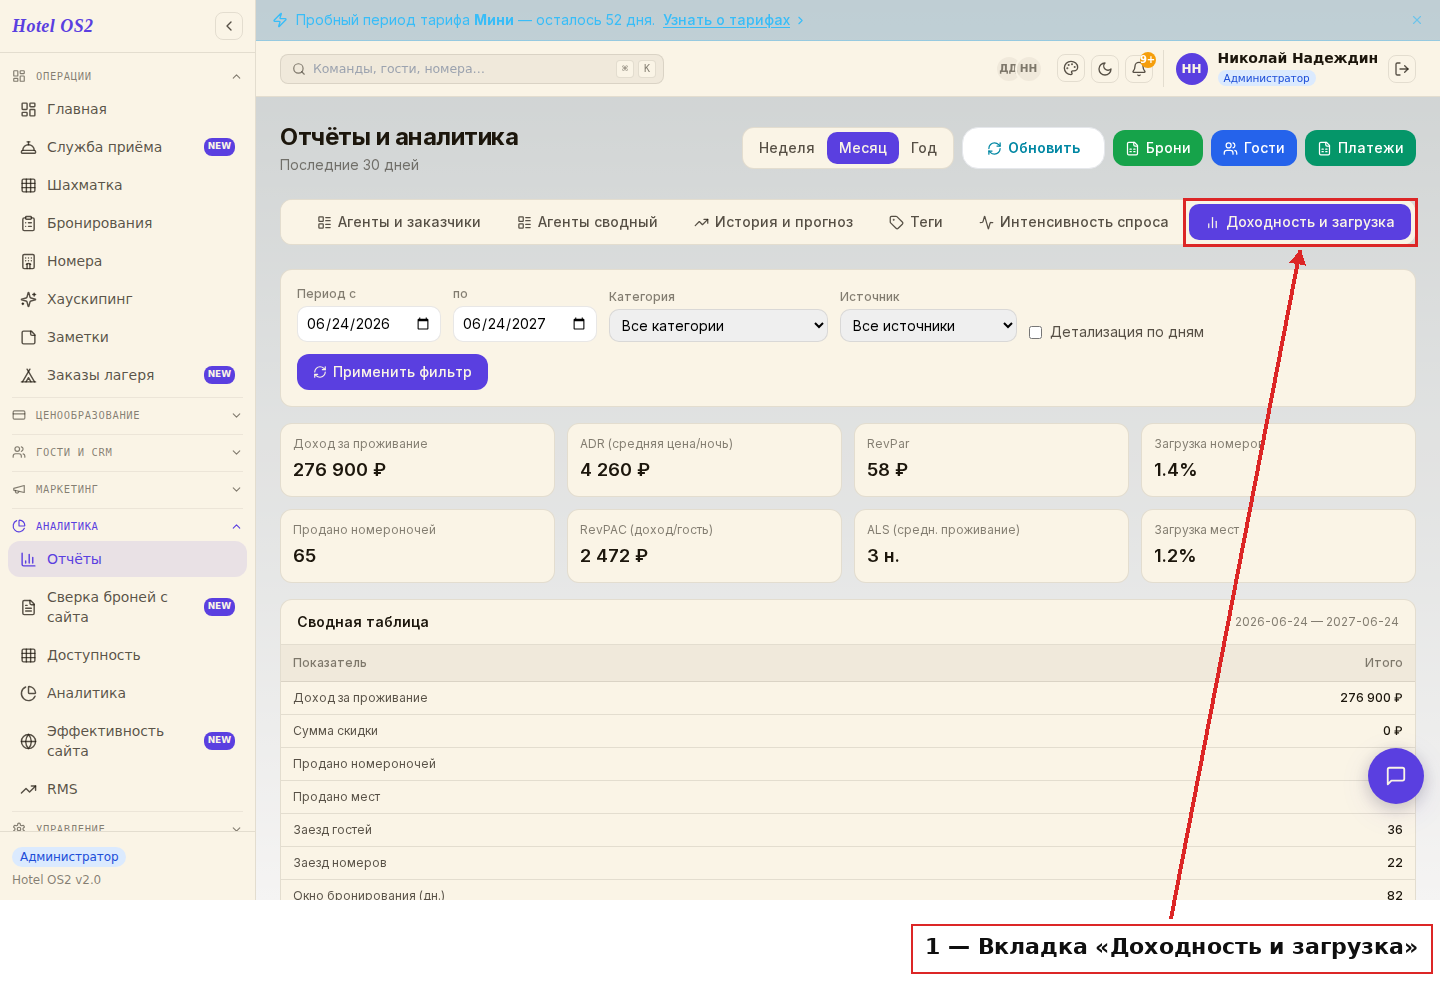
Task: Click the logout icon
Action: [x=1402, y=69]
